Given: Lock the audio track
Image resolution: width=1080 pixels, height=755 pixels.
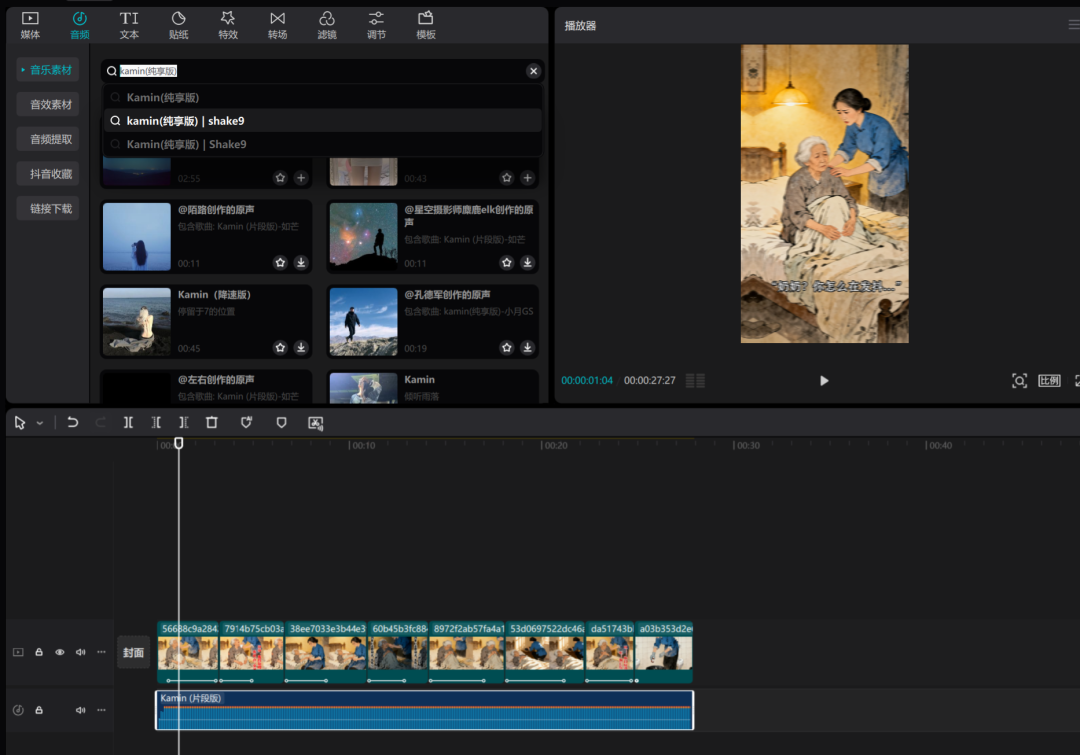Looking at the screenshot, I should (x=39, y=710).
